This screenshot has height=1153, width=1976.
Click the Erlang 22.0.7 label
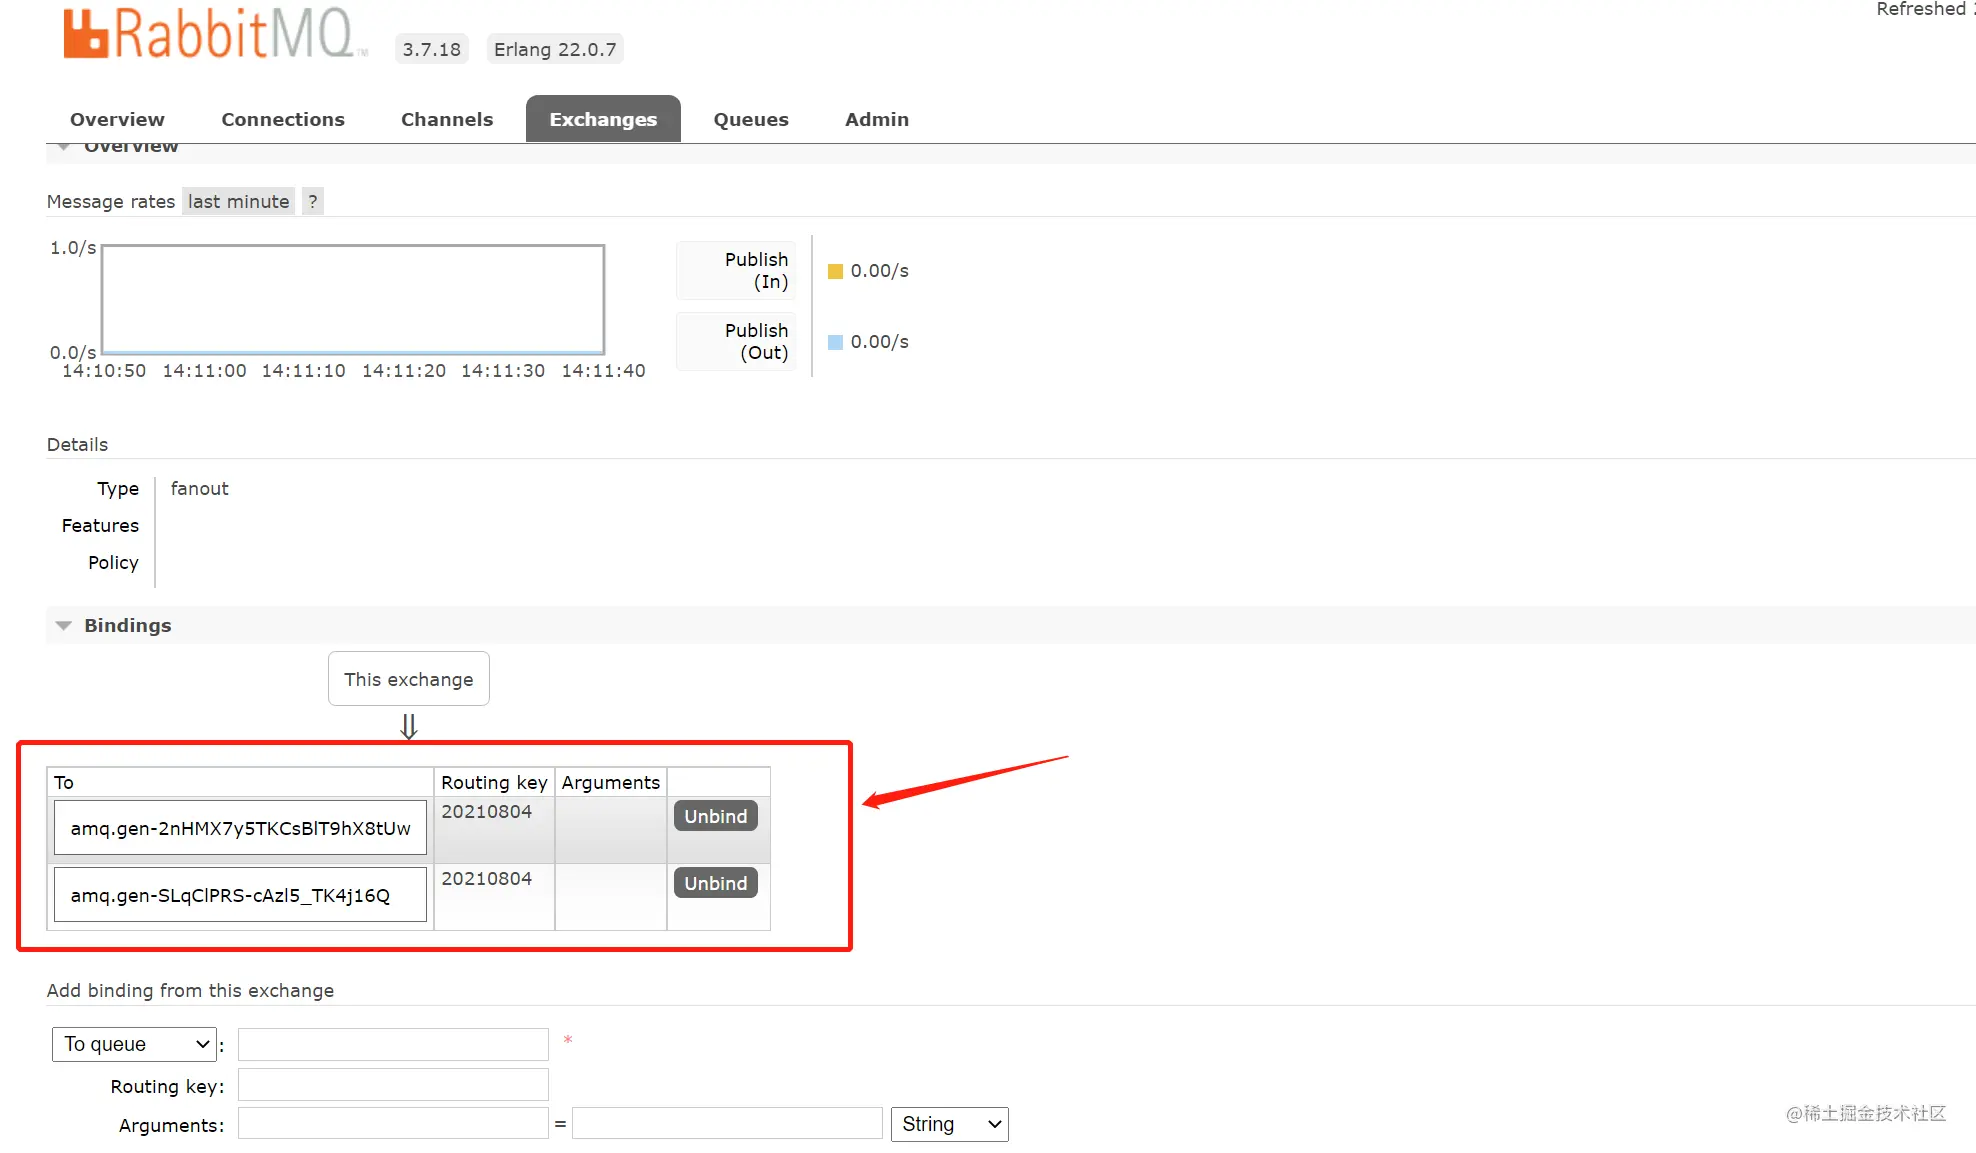coord(555,49)
